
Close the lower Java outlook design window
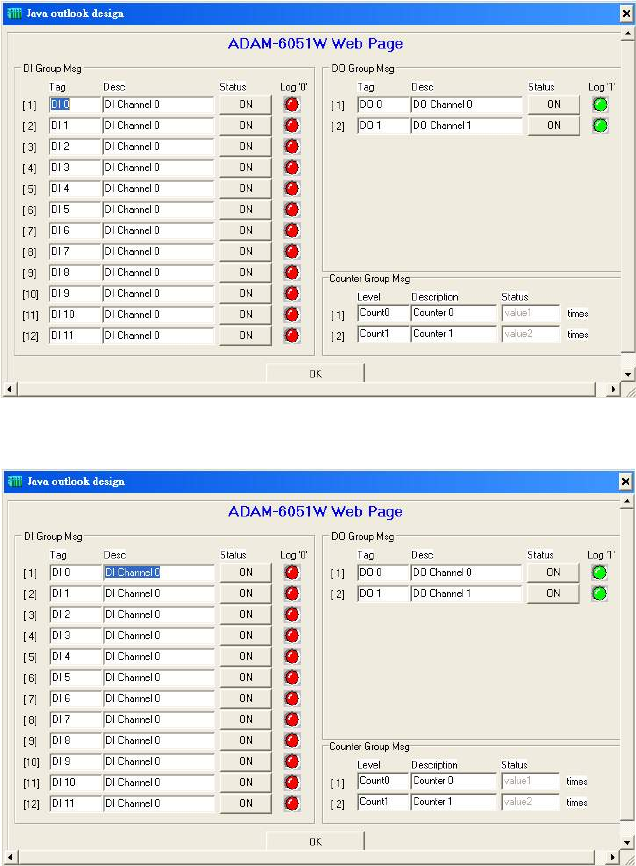click(x=626, y=481)
